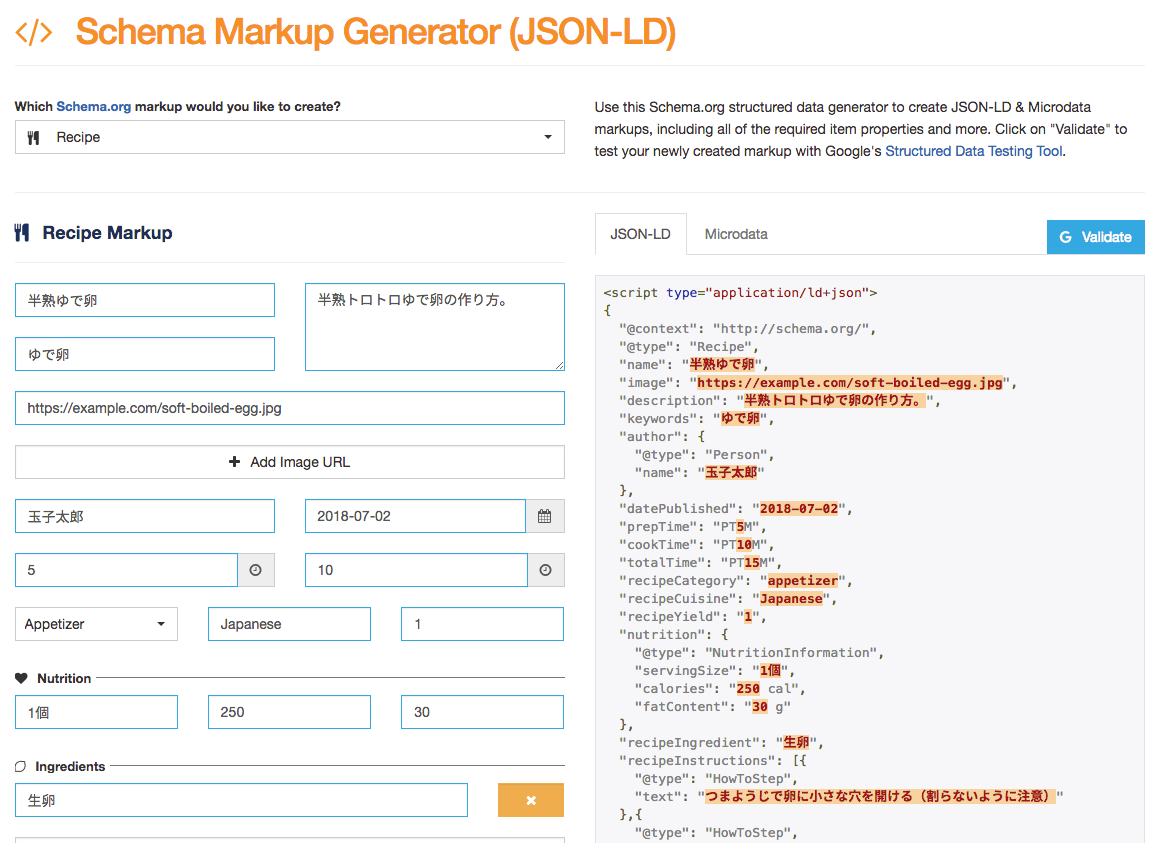
Task: Switch to the Microdata tab
Action: tap(736, 234)
